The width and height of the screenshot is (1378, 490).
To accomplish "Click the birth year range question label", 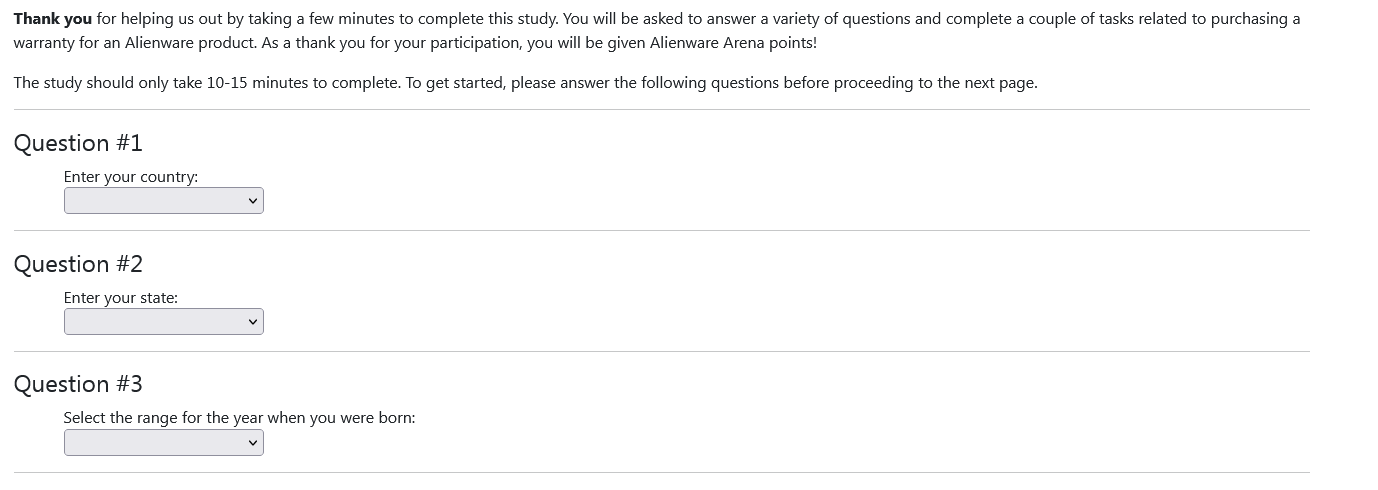I will click(239, 418).
